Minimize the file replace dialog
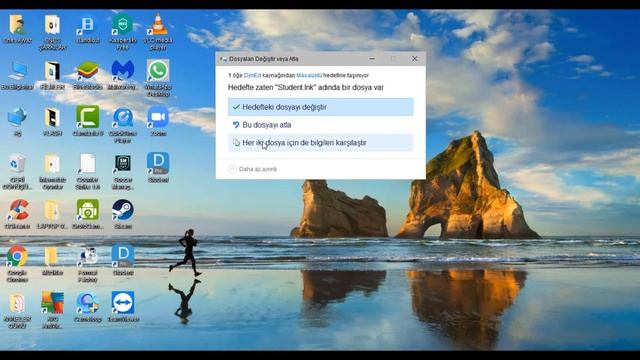The height and width of the screenshot is (360, 640). point(372,59)
